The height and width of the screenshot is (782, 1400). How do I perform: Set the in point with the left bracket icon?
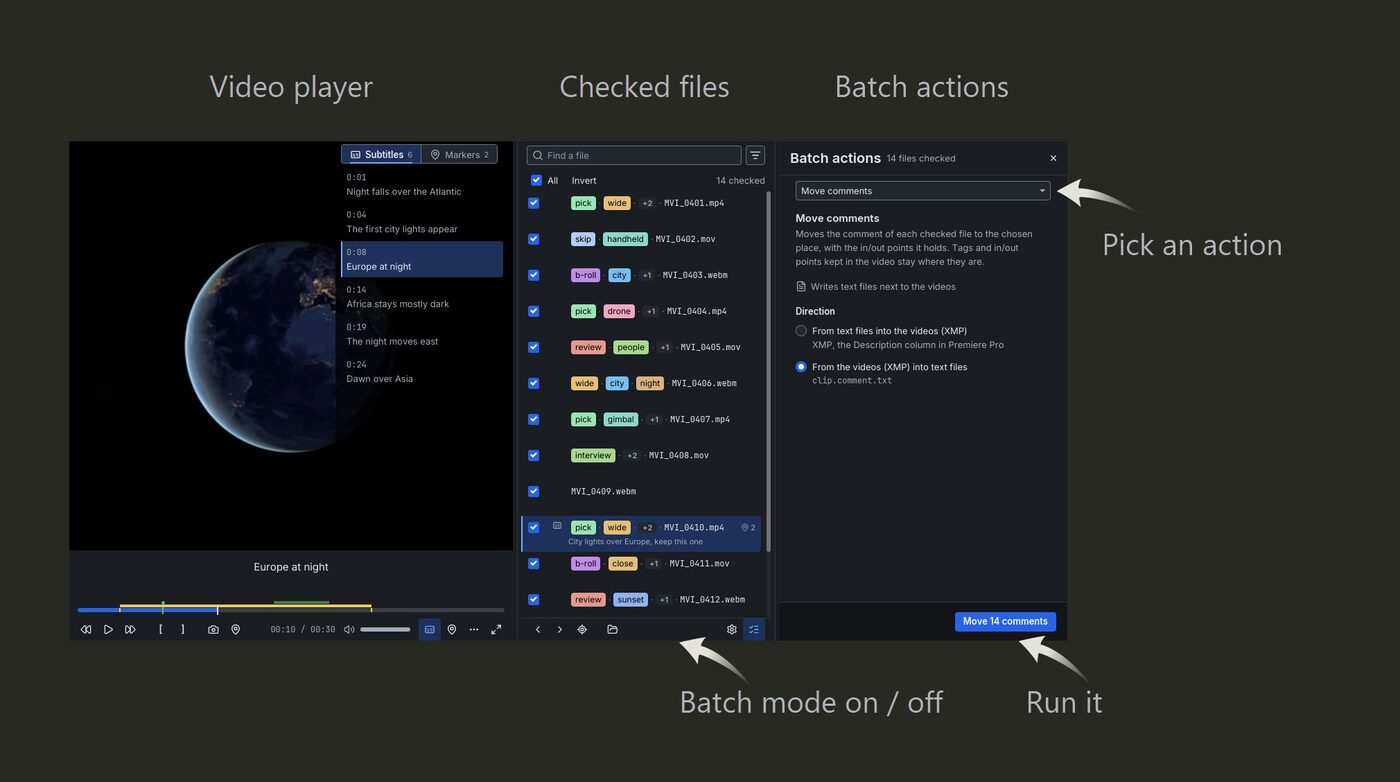pyautogui.click(x=161, y=629)
